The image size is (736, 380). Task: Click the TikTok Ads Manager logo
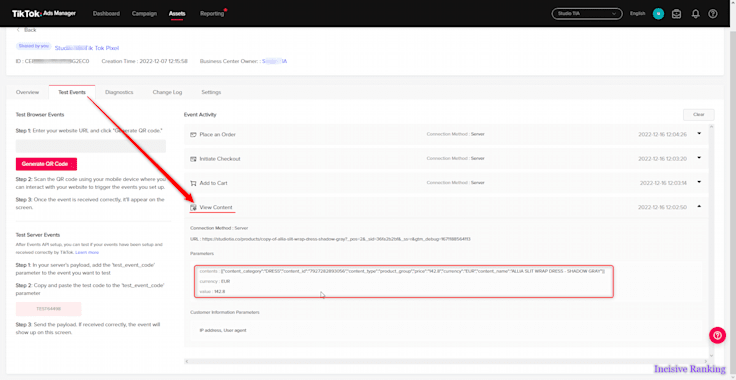coord(44,14)
